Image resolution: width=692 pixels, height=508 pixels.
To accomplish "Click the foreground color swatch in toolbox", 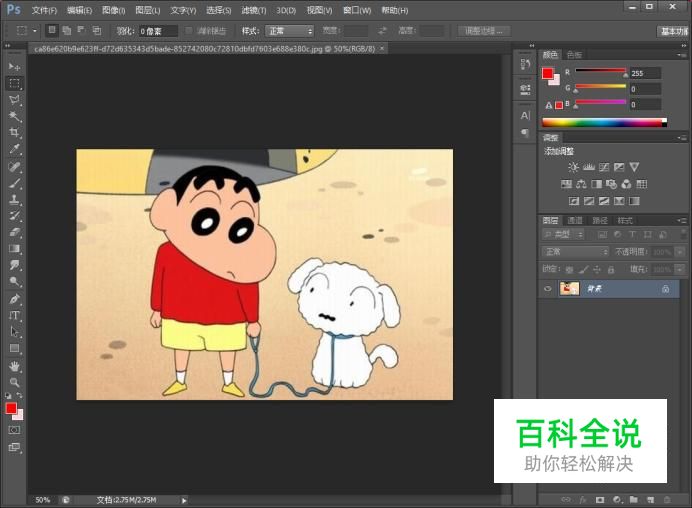I will 11,408.
